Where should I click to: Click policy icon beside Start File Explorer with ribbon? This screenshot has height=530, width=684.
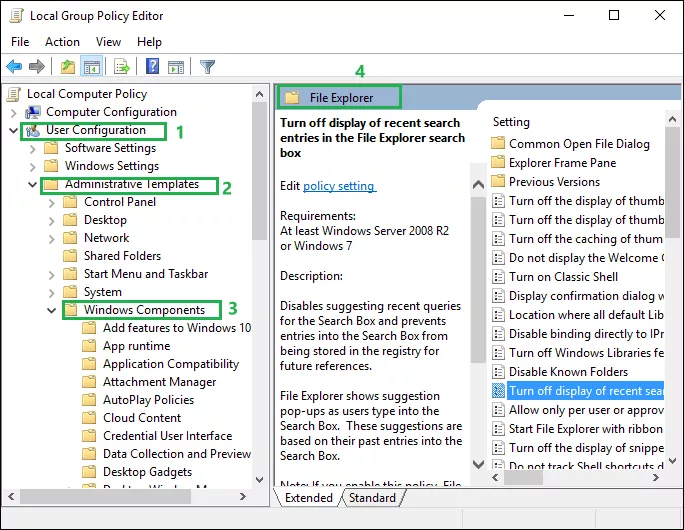[x=498, y=429]
